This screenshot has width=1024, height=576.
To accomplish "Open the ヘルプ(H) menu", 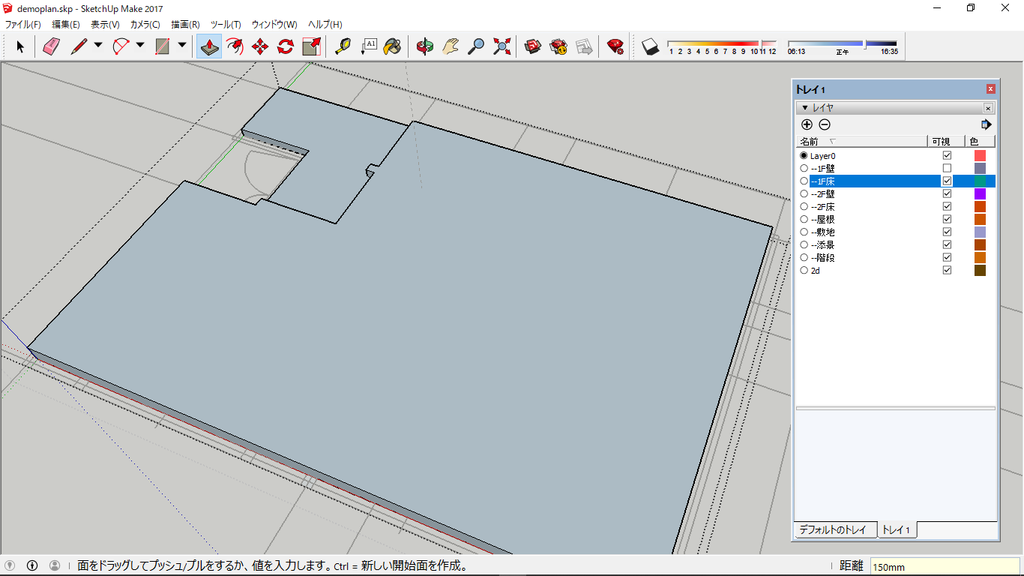I will pyautogui.click(x=325, y=24).
